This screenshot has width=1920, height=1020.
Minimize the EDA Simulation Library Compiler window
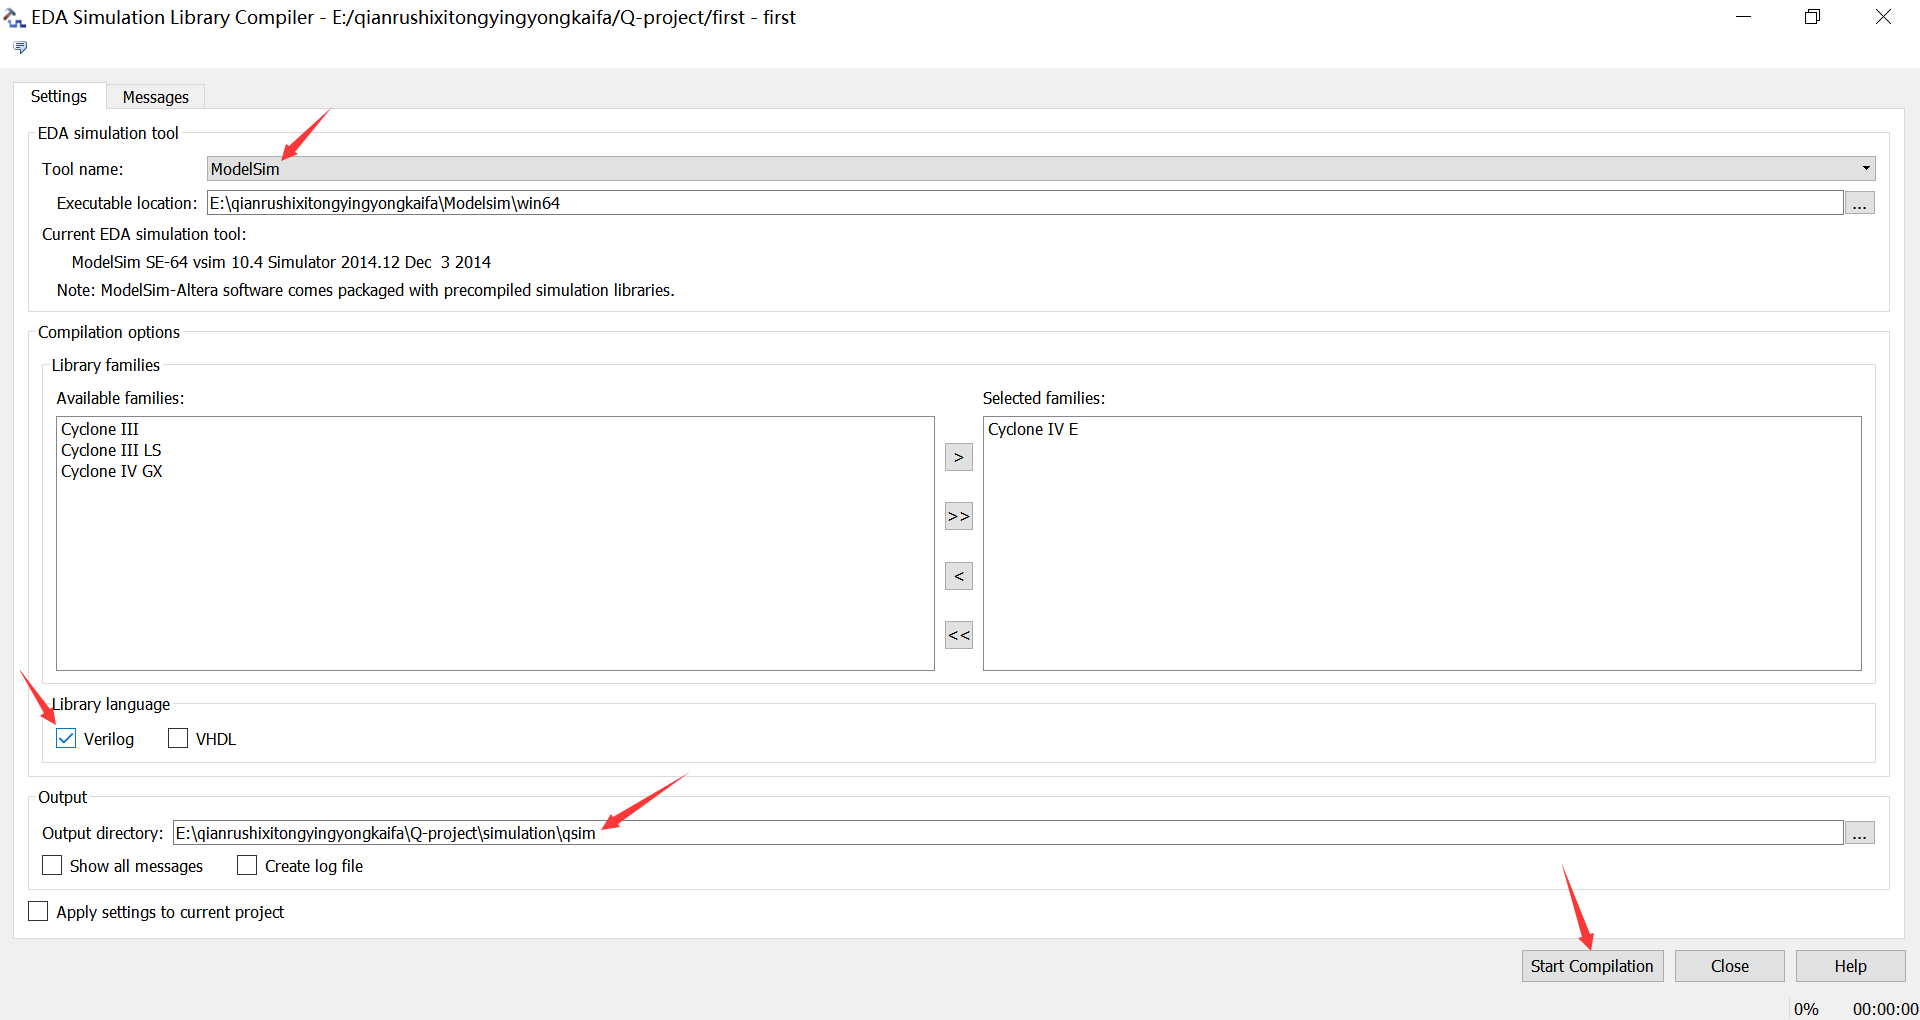1744,17
